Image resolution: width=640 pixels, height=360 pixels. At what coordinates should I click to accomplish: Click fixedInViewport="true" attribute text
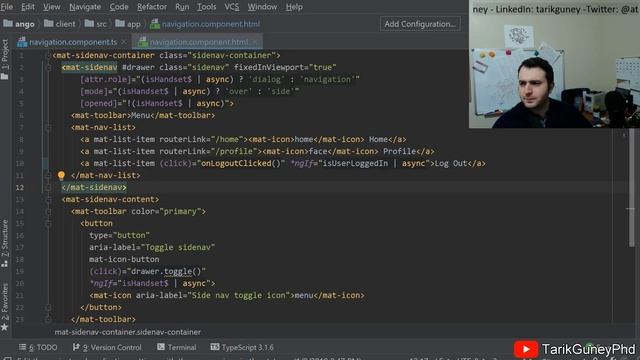coord(285,67)
